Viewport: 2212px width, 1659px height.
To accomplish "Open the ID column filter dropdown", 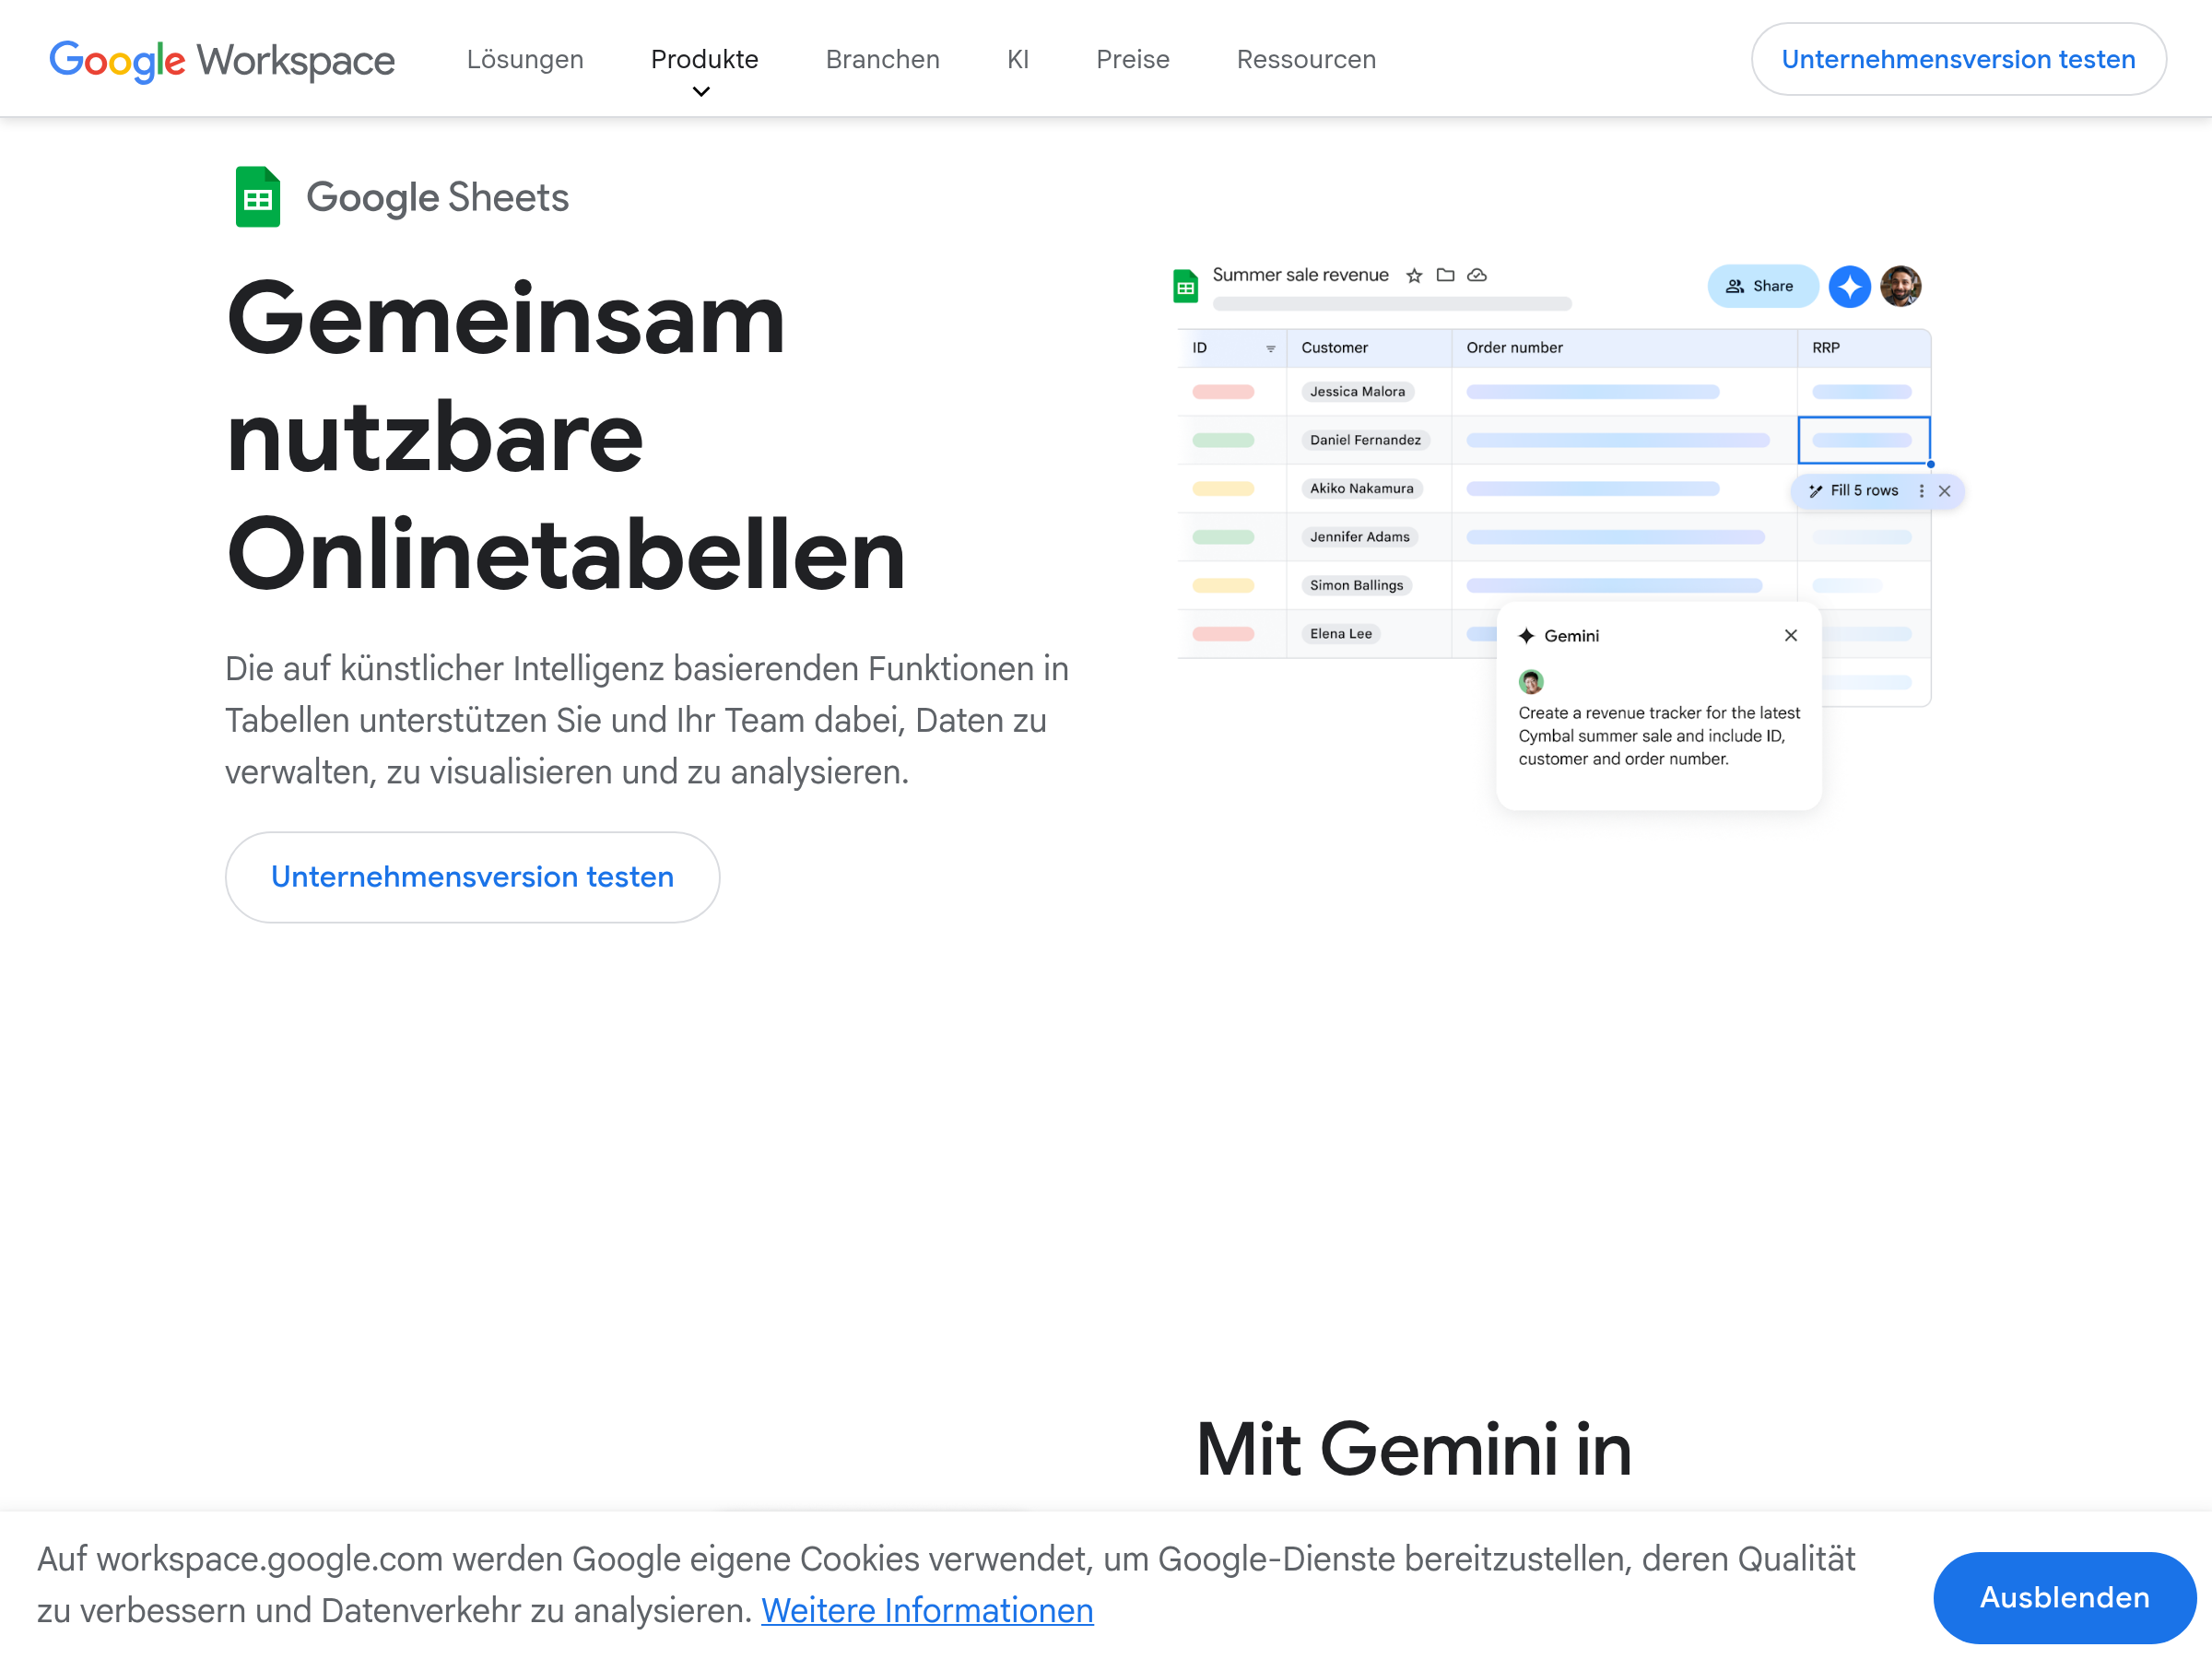I will click(1270, 349).
